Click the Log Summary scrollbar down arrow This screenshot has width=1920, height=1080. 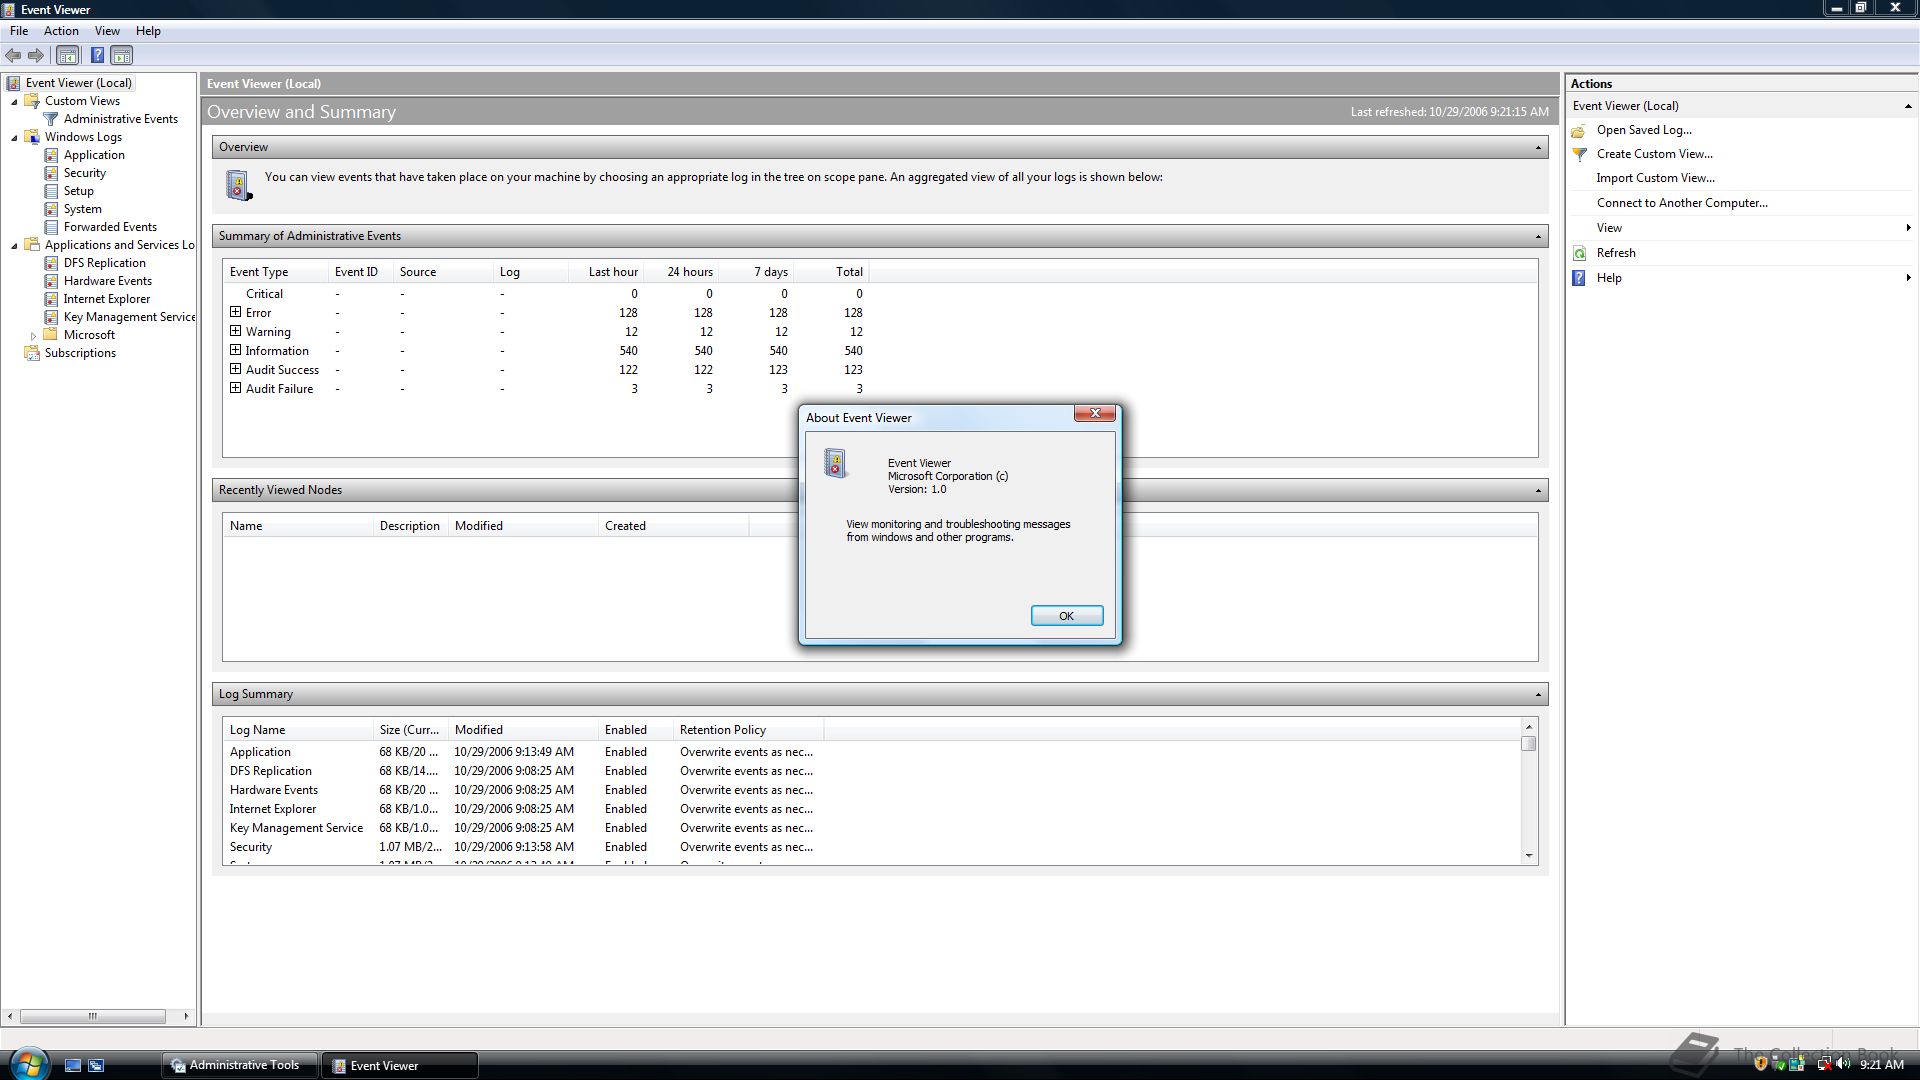coord(1529,856)
